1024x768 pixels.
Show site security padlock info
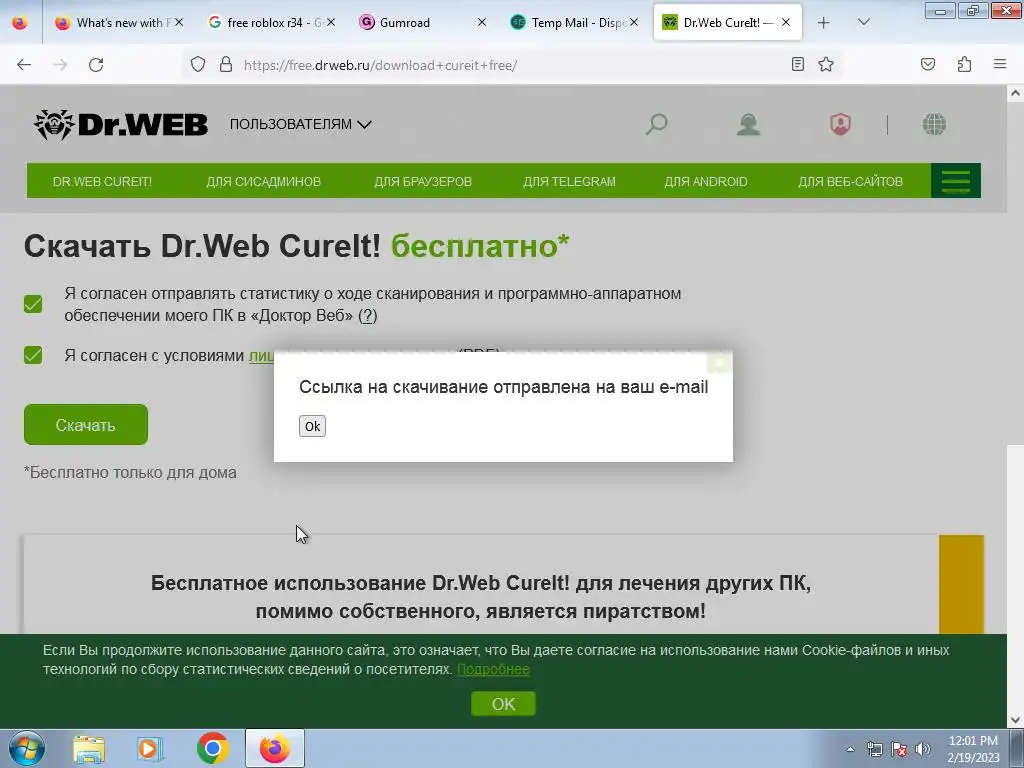click(226, 65)
